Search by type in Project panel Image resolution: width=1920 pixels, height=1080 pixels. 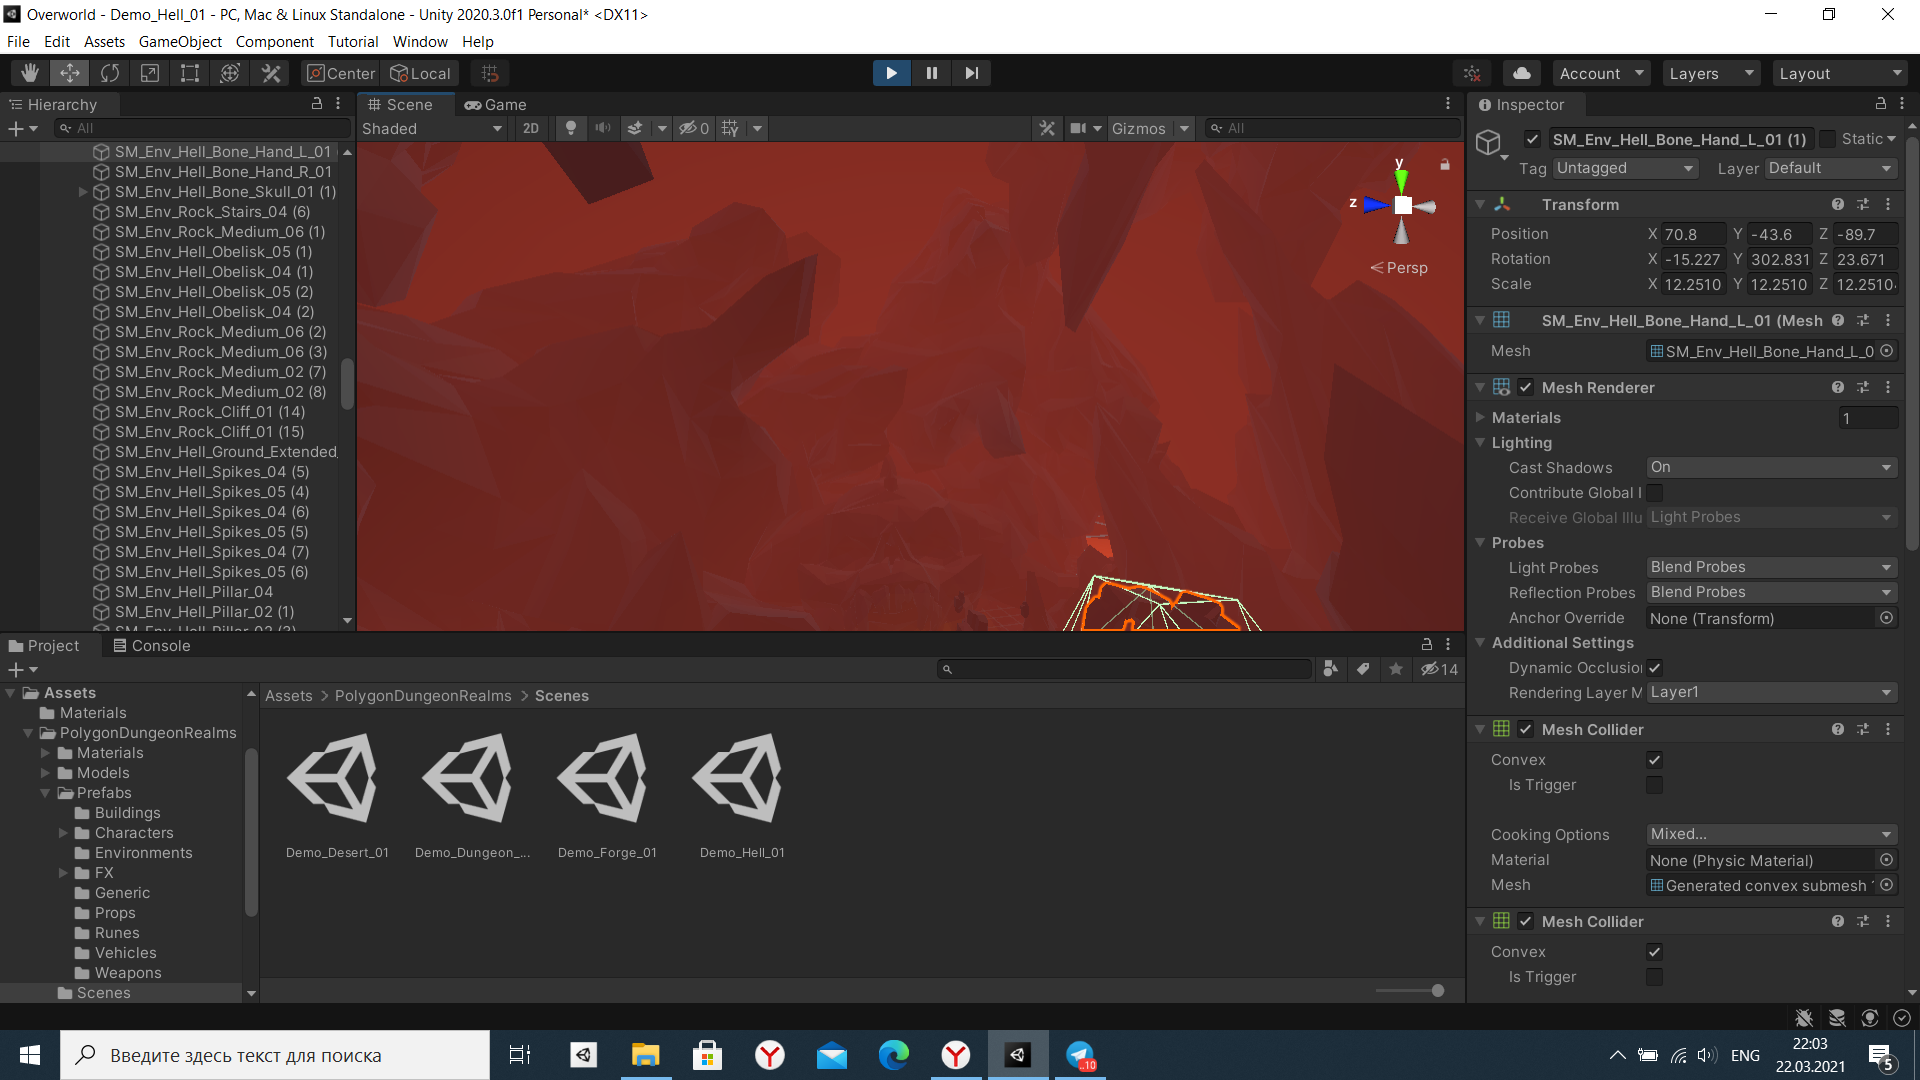(1331, 669)
